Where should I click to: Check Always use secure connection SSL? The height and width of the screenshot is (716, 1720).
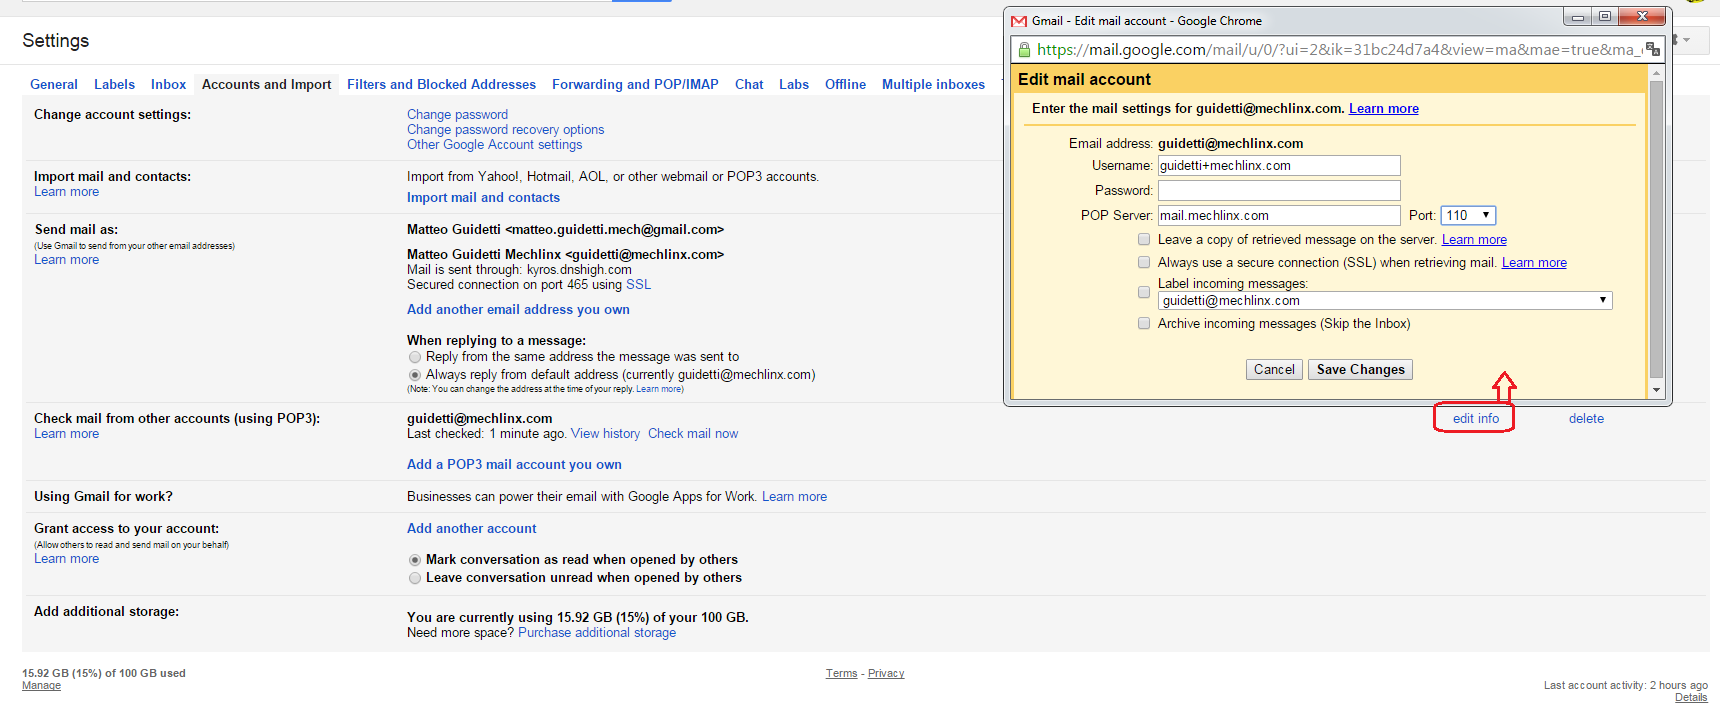tap(1144, 262)
